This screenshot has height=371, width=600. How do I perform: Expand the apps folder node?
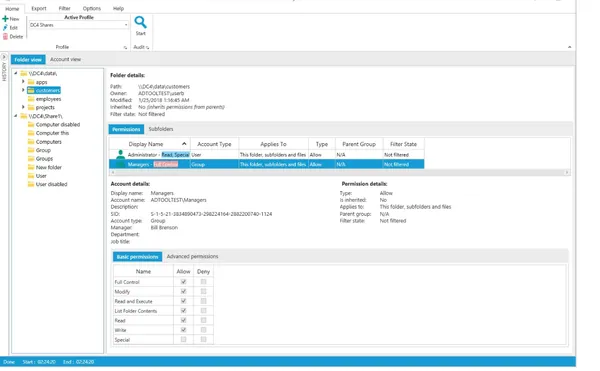click(23, 81)
